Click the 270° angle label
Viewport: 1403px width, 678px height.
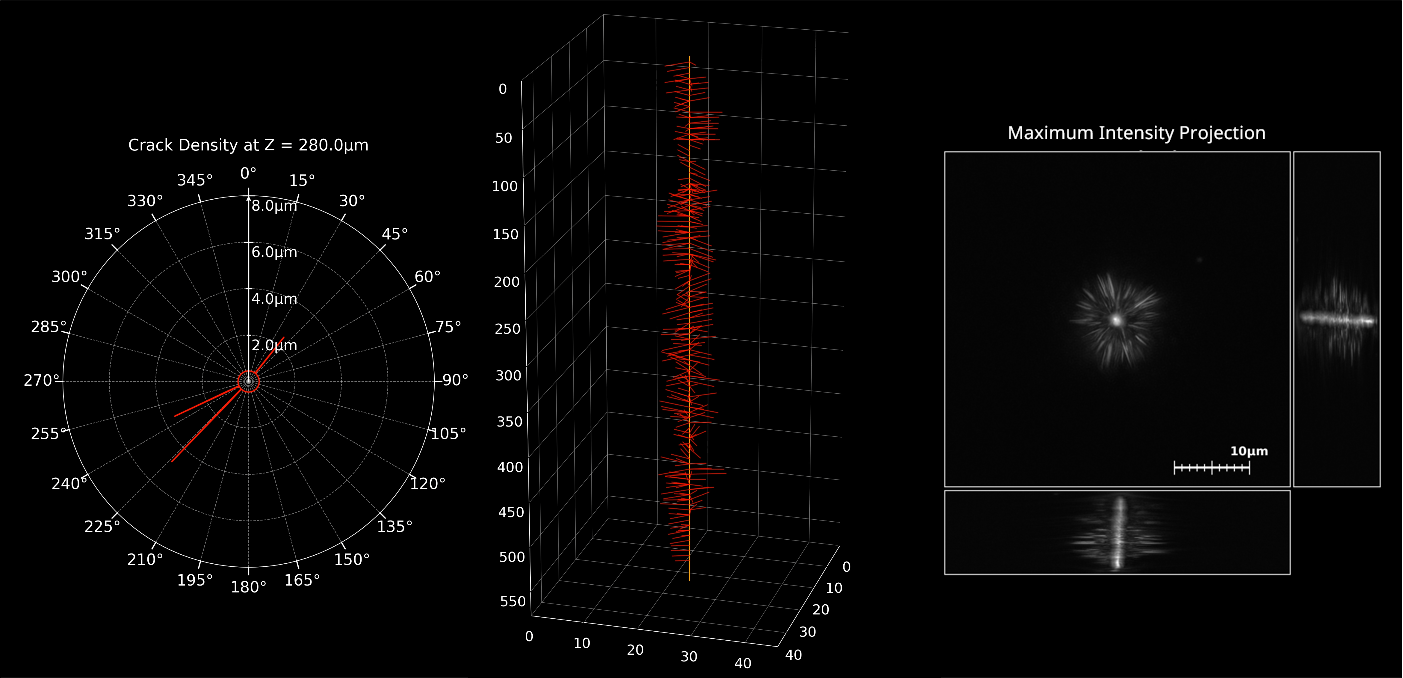[x=41, y=380]
